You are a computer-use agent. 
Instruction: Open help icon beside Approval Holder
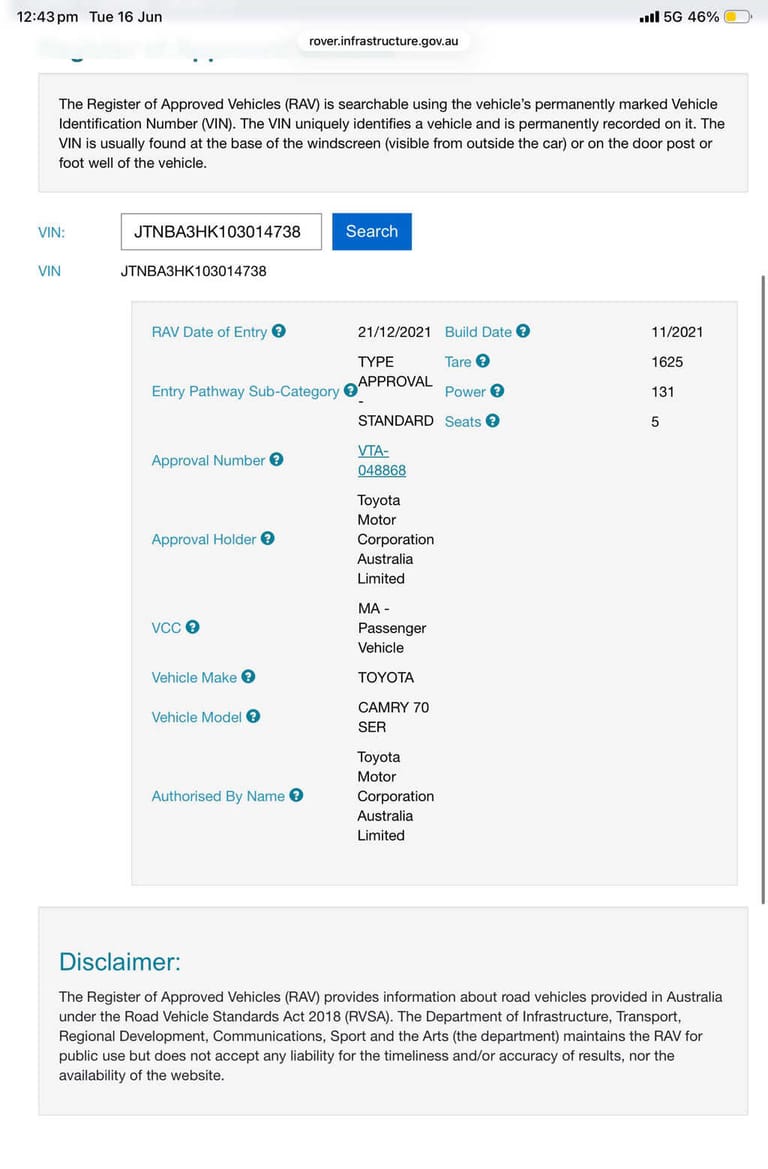pyautogui.click(x=268, y=538)
